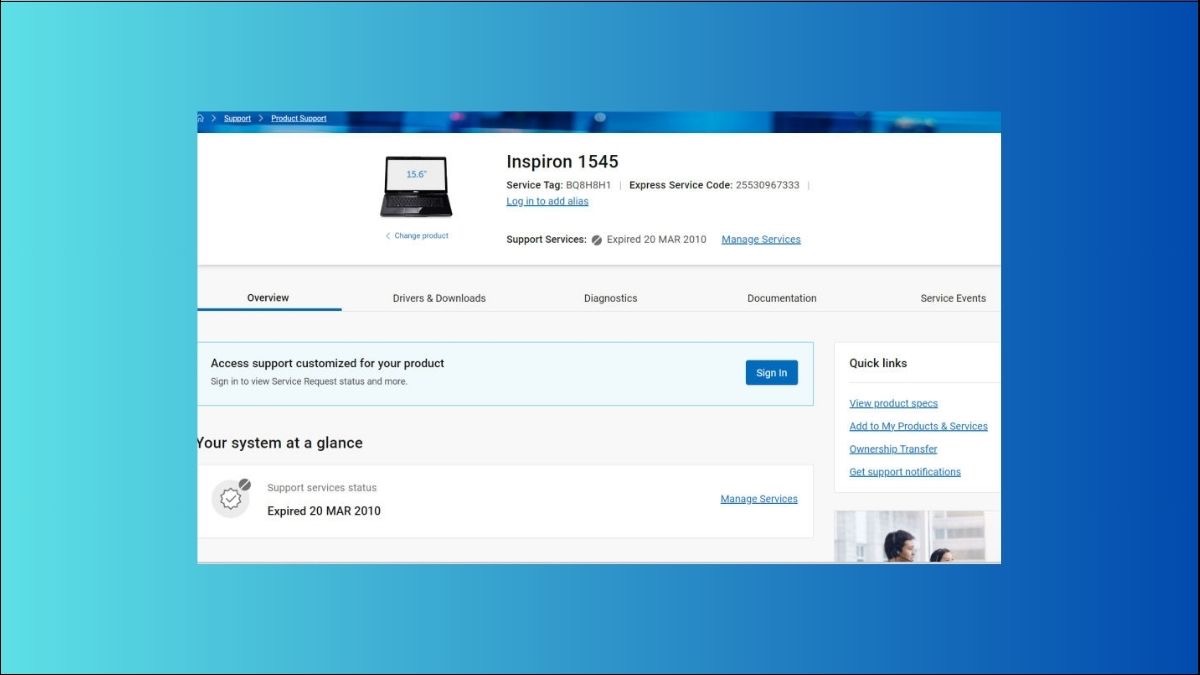Switch to Drivers & Downloads tab

pyautogui.click(x=439, y=298)
